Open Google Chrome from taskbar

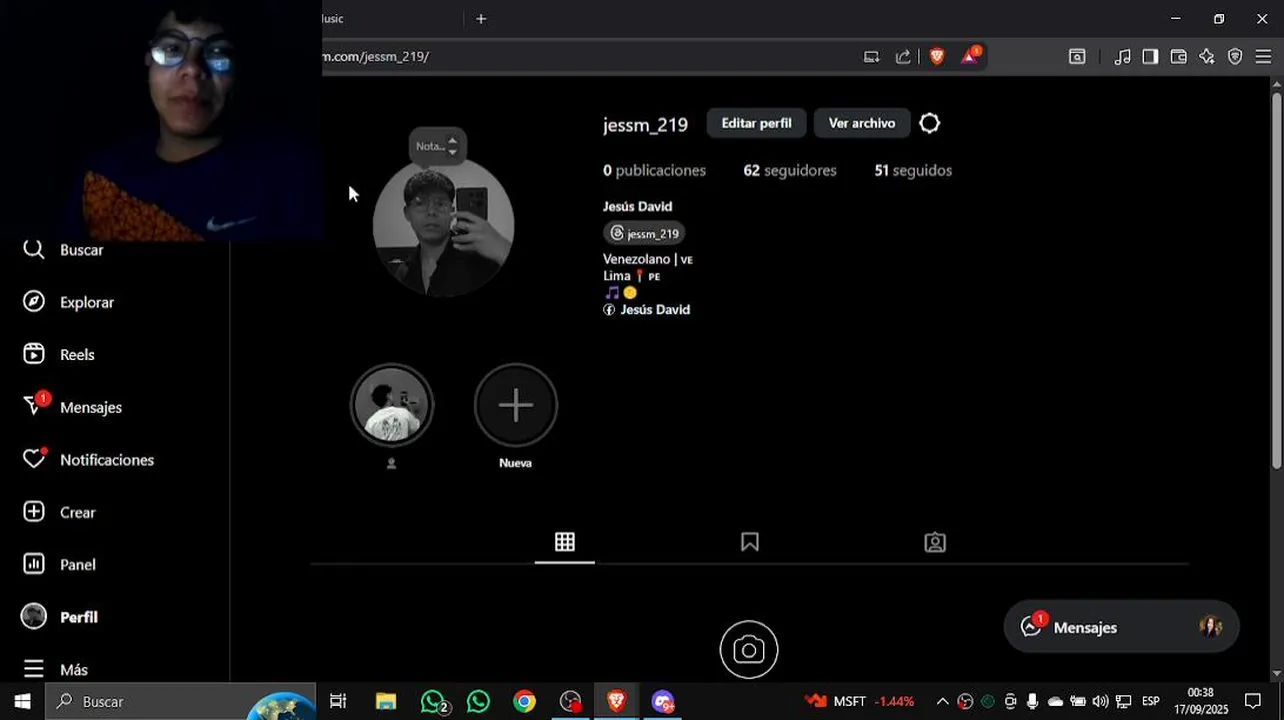point(524,701)
